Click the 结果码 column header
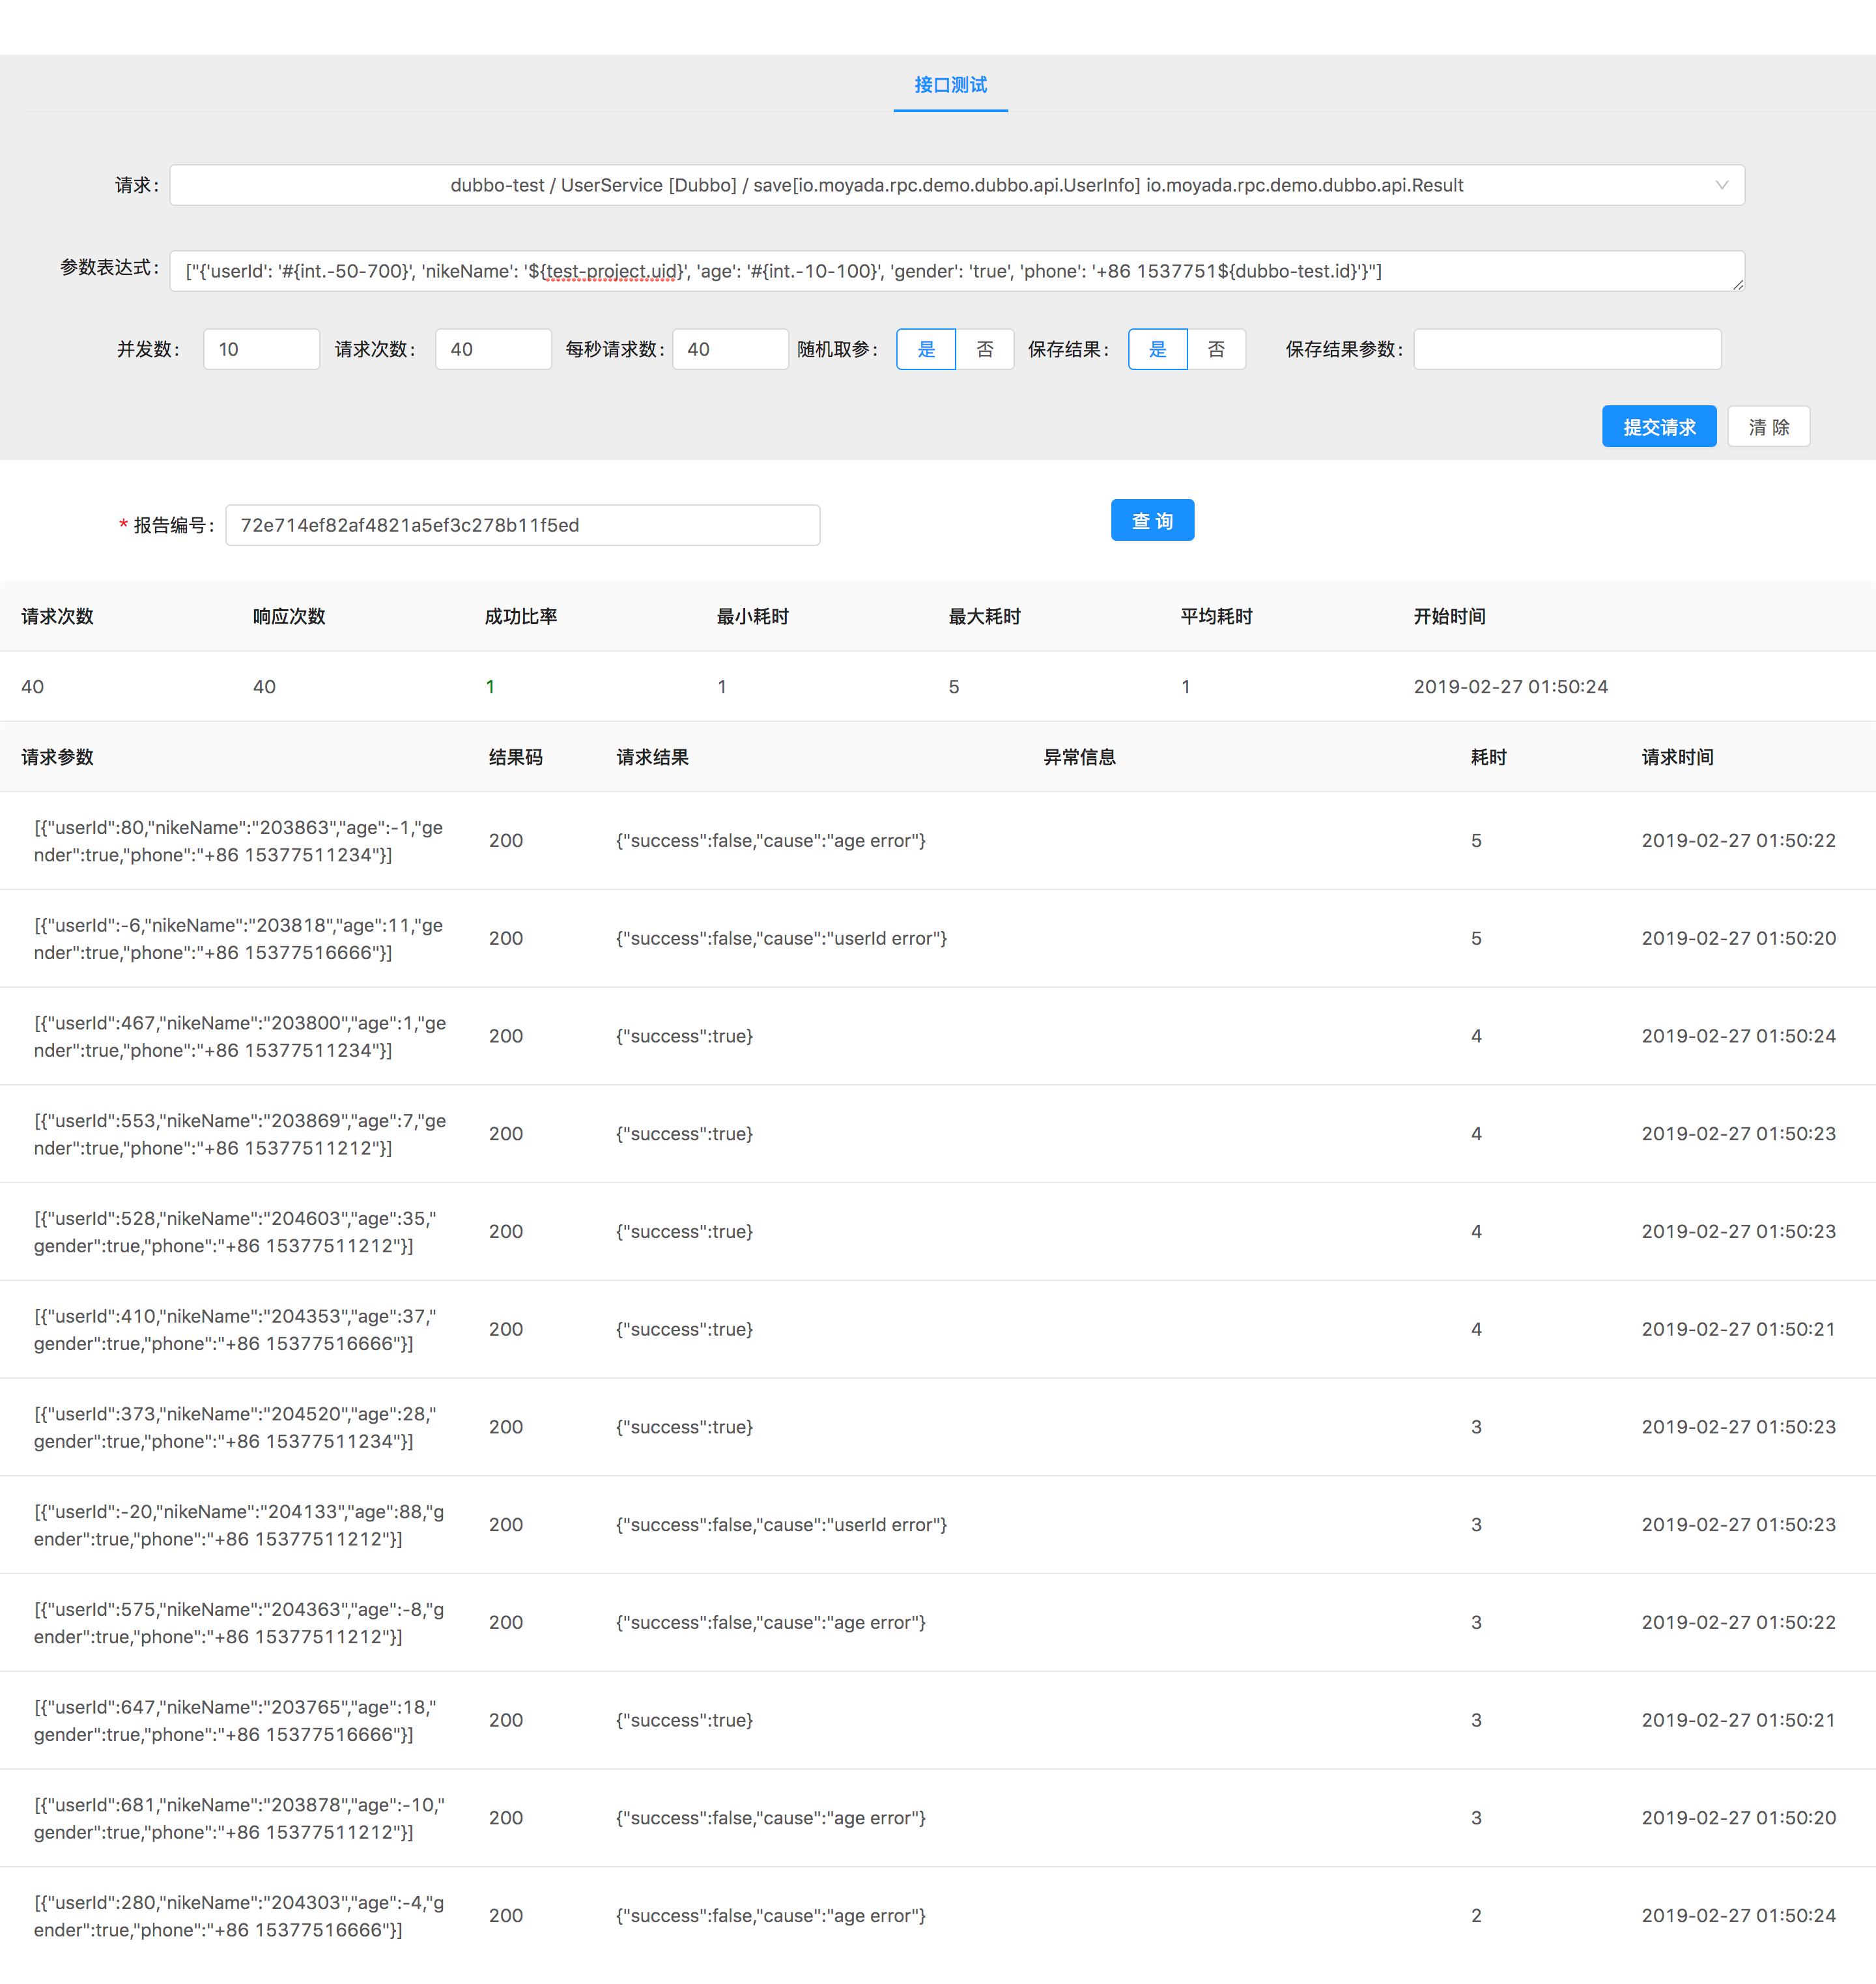This screenshot has width=1876, height=1984. coord(515,757)
